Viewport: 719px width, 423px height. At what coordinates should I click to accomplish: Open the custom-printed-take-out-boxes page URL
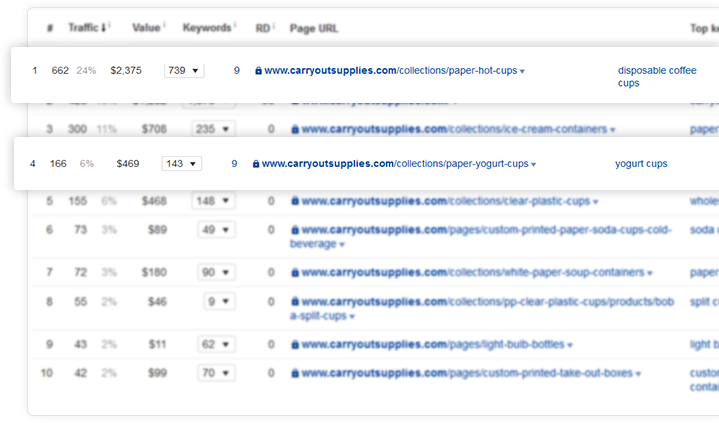pos(467,373)
